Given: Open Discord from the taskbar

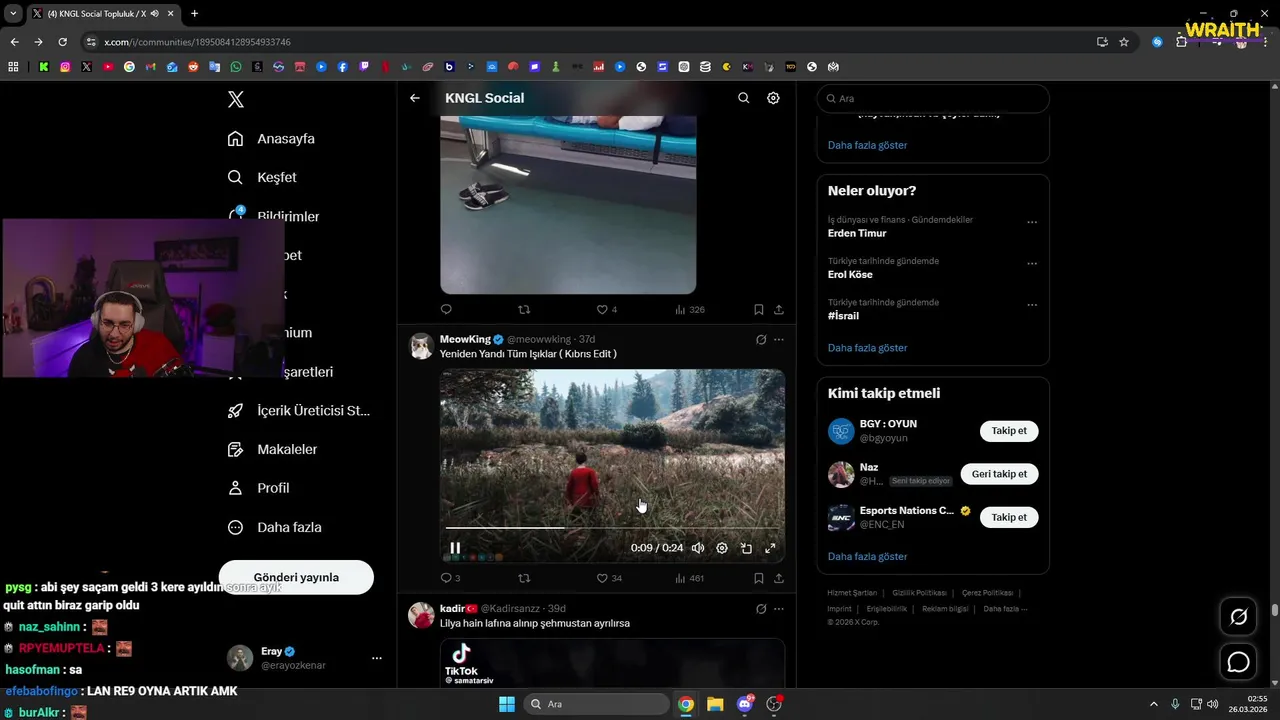Looking at the screenshot, I should pyautogui.click(x=745, y=704).
